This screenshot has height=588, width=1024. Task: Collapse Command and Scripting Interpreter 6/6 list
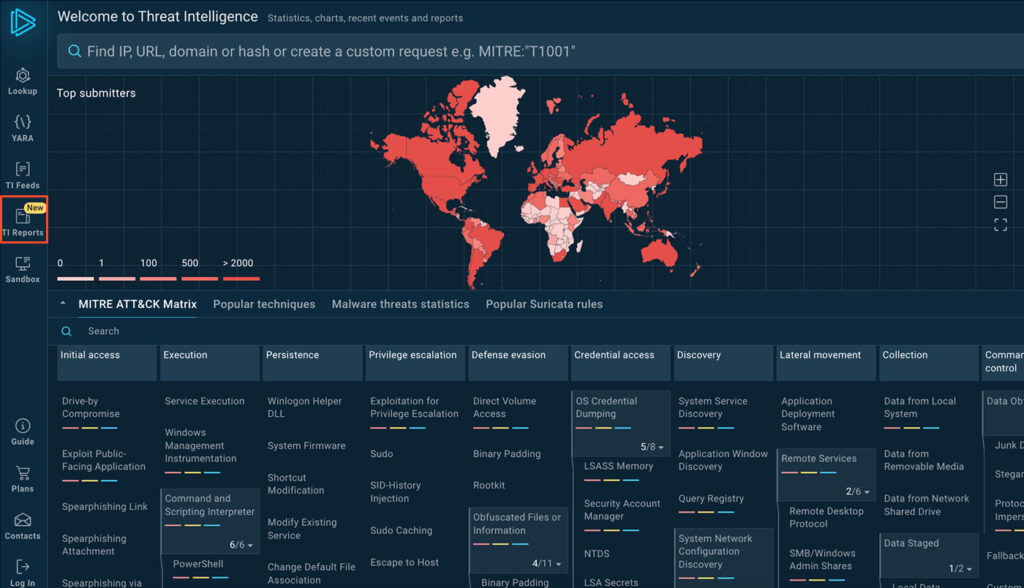point(242,545)
